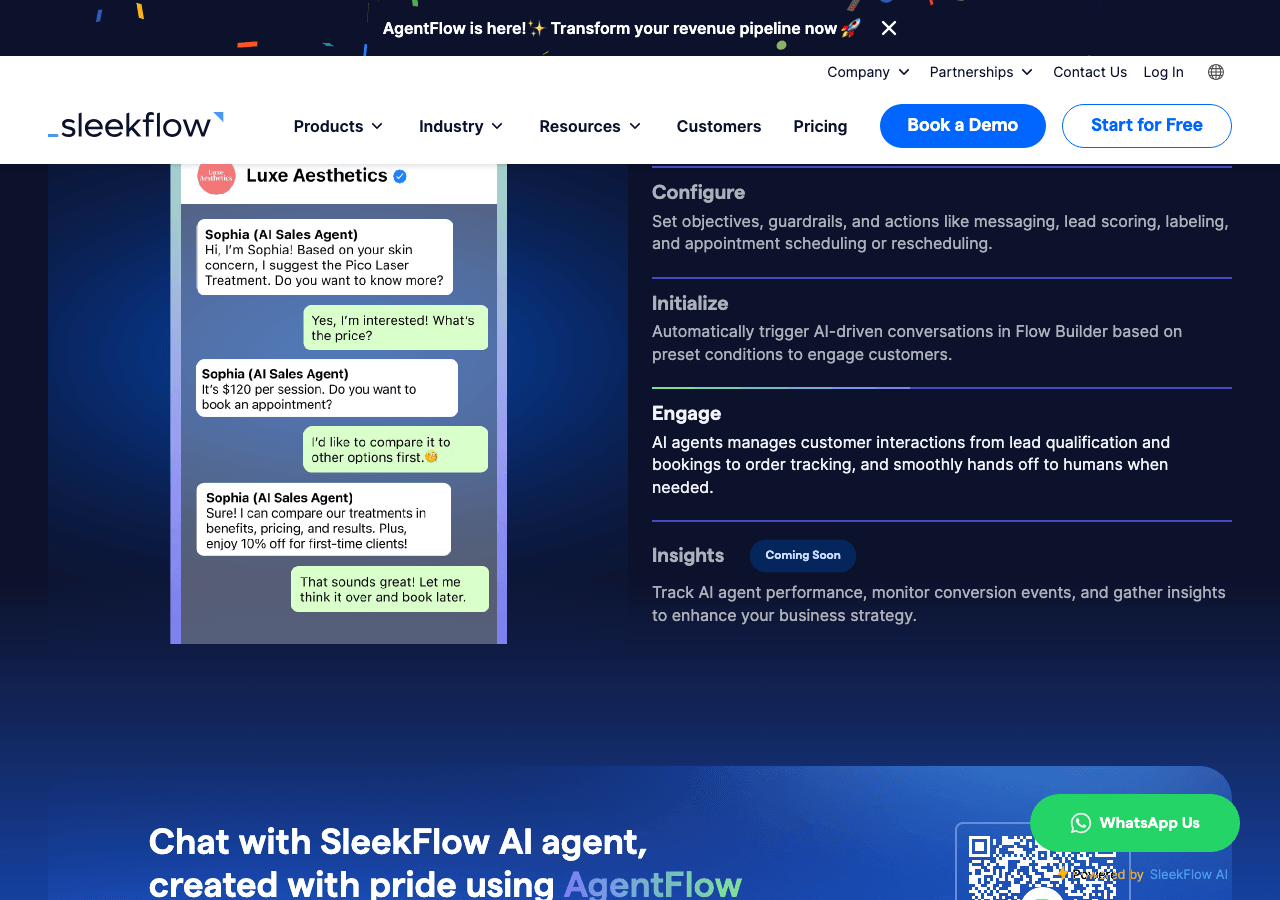Click the Start for Free button

coord(1147,126)
